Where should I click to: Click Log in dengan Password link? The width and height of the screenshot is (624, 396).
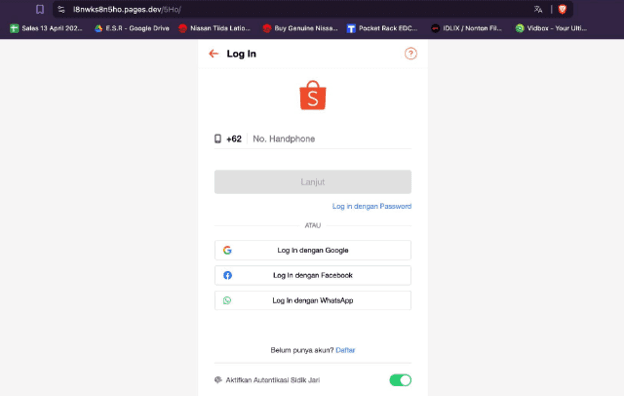click(372, 206)
